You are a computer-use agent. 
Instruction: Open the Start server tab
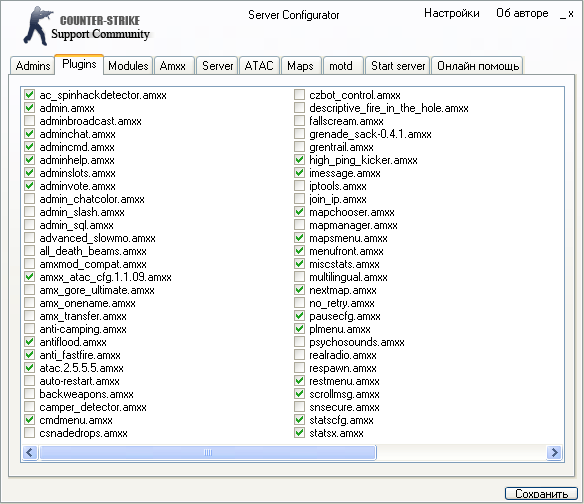pyautogui.click(x=398, y=66)
